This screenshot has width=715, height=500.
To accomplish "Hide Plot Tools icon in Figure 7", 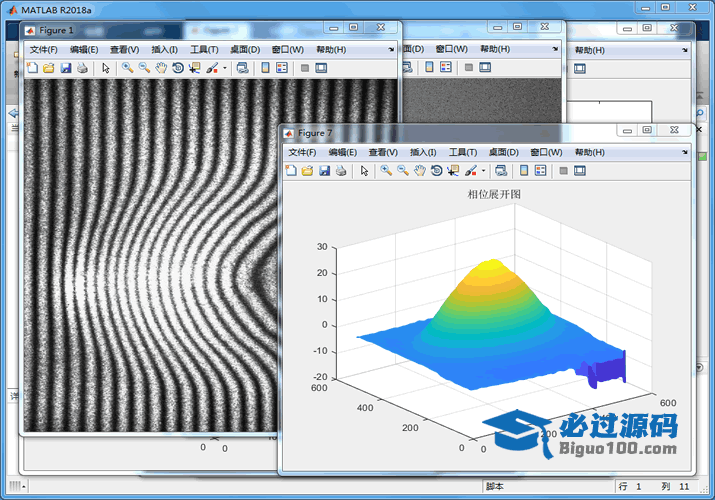I will (x=564, y=171).
